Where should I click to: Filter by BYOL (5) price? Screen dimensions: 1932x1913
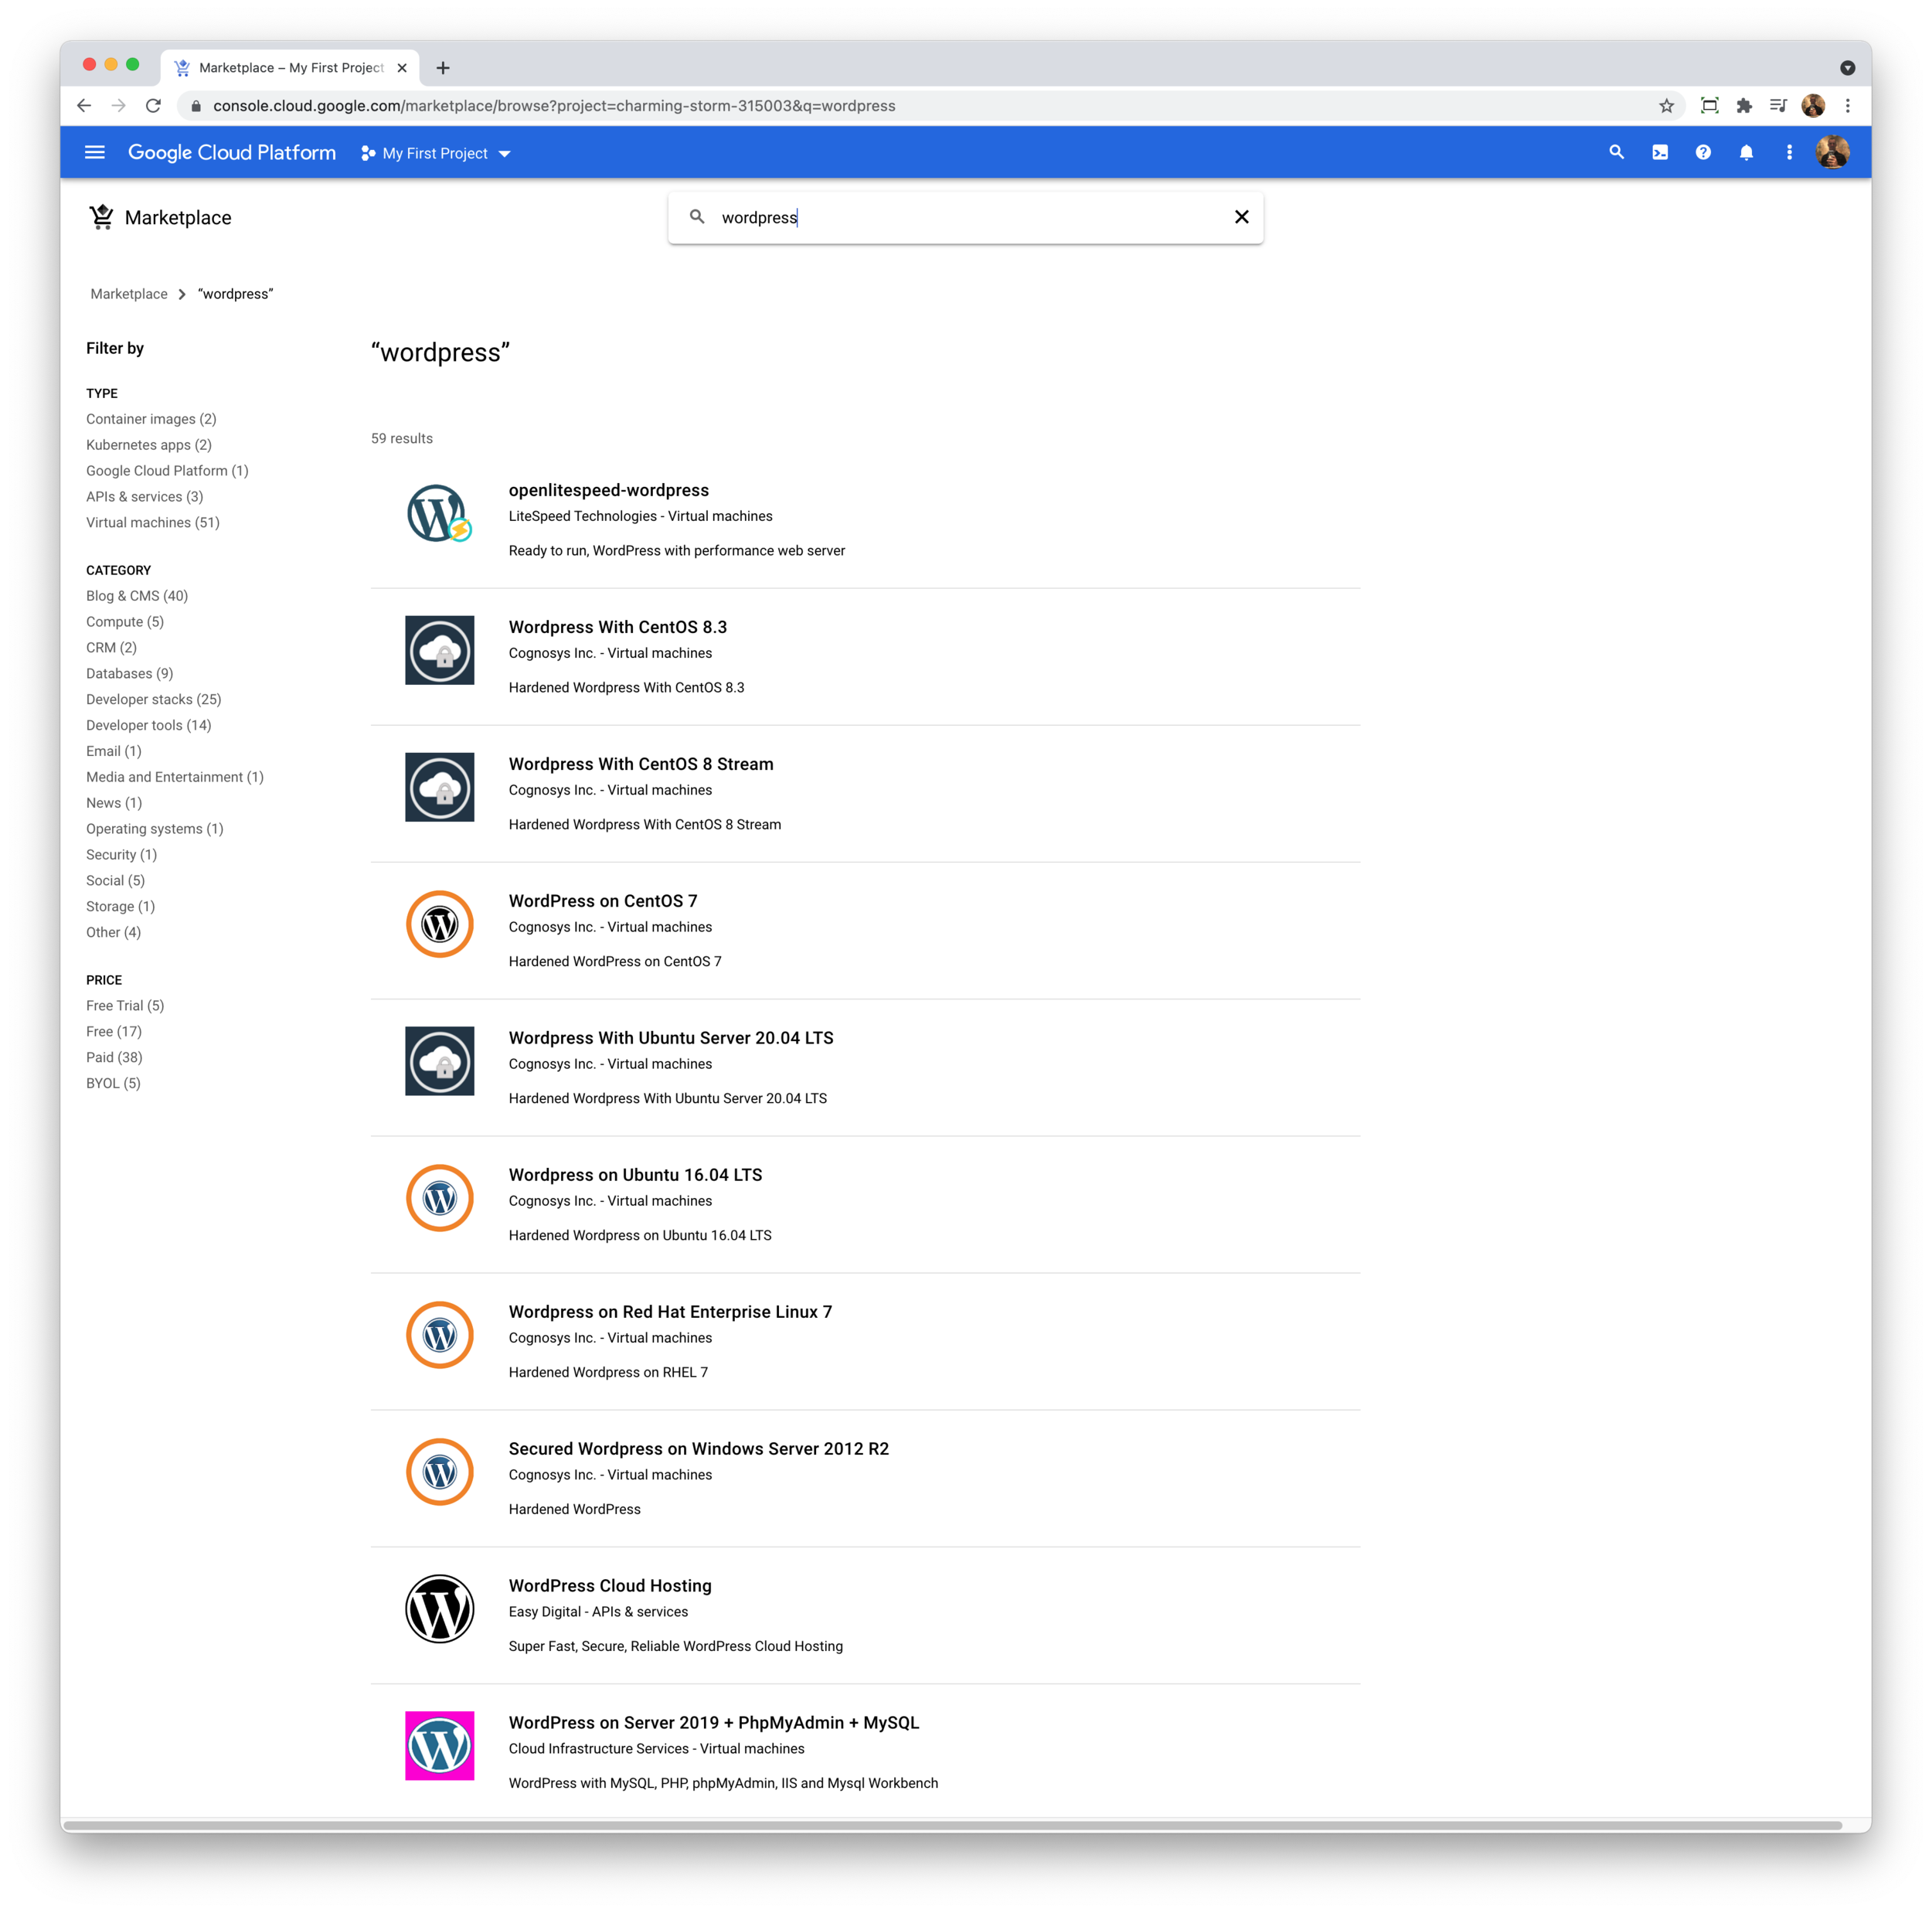click(x=113, y=1084)
